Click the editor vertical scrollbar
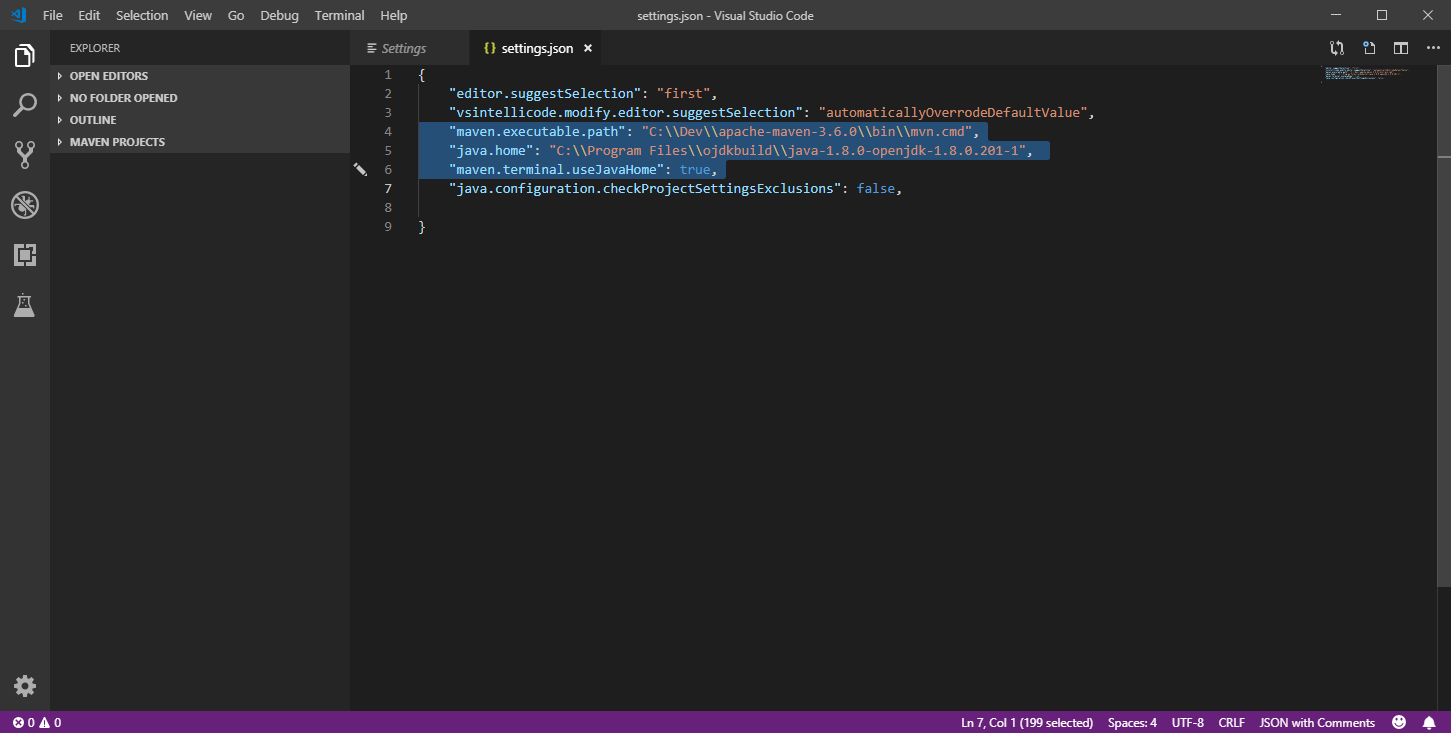This screenshot has width=1451, height=733. coord(1444,325)
